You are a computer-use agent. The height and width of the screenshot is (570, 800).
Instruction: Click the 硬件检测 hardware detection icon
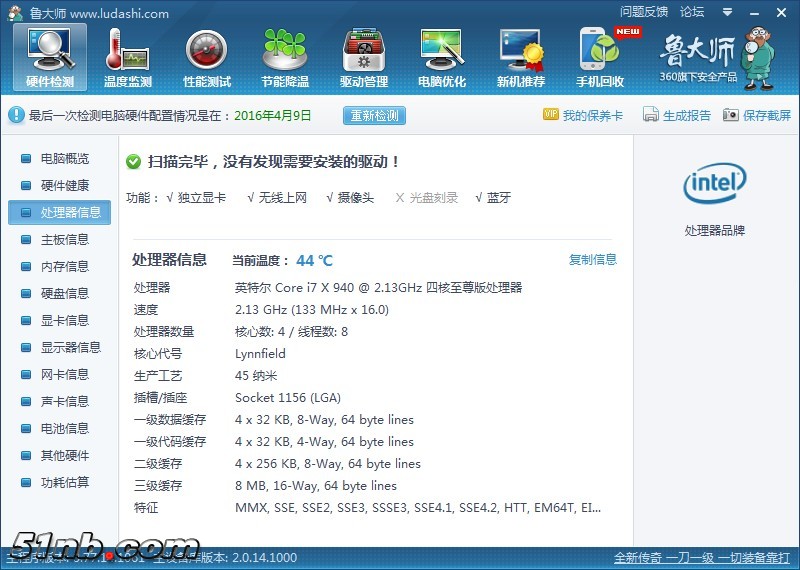50,57
